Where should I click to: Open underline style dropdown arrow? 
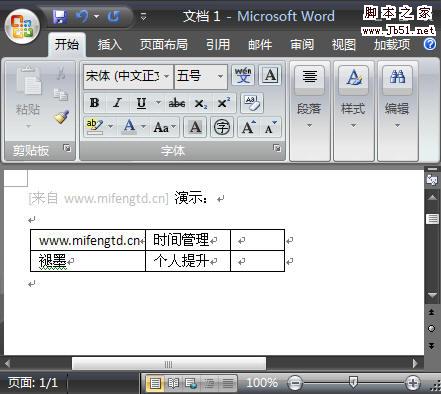click(x=158, y=103)
